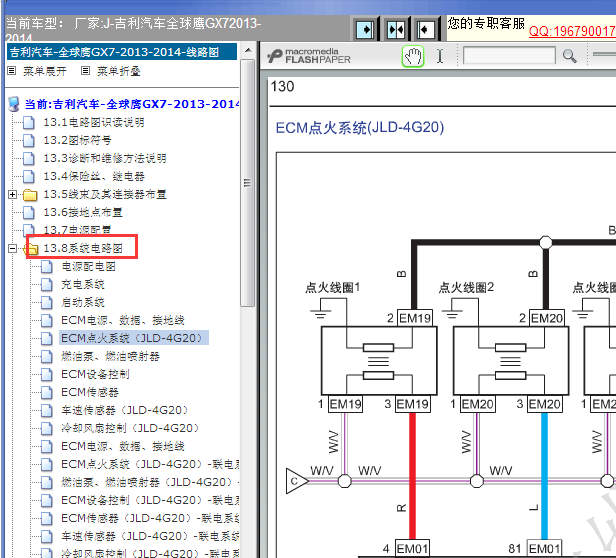Click the page icon next to 充电系统
Viewport: 616px width, 558px height.
click(47, 285)
